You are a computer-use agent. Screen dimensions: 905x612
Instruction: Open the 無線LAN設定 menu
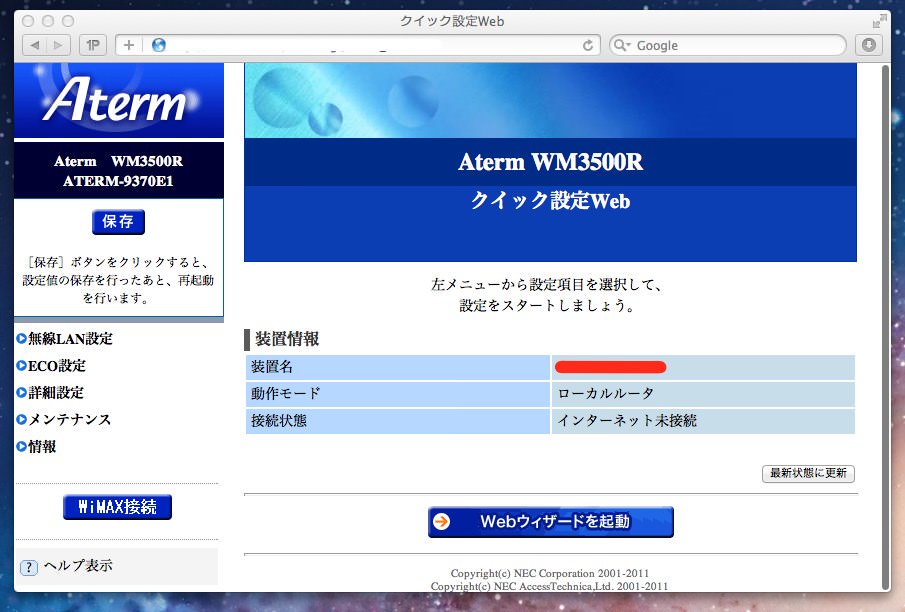coord(70,339)
